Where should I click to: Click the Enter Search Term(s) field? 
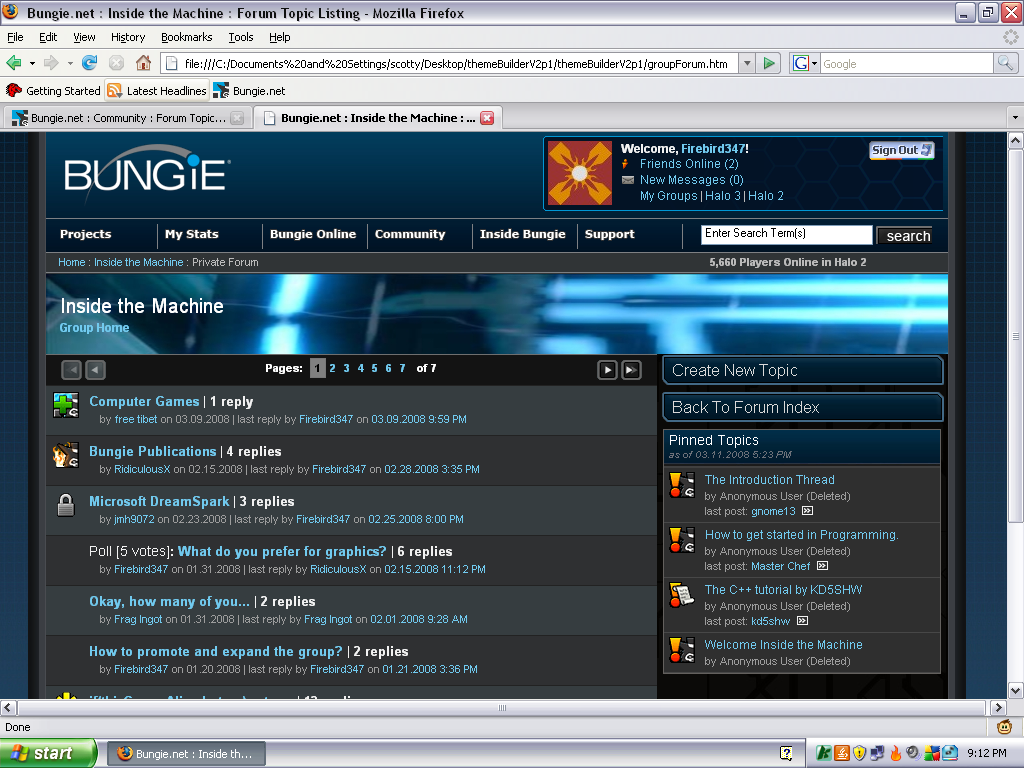(x=786, y=234)
